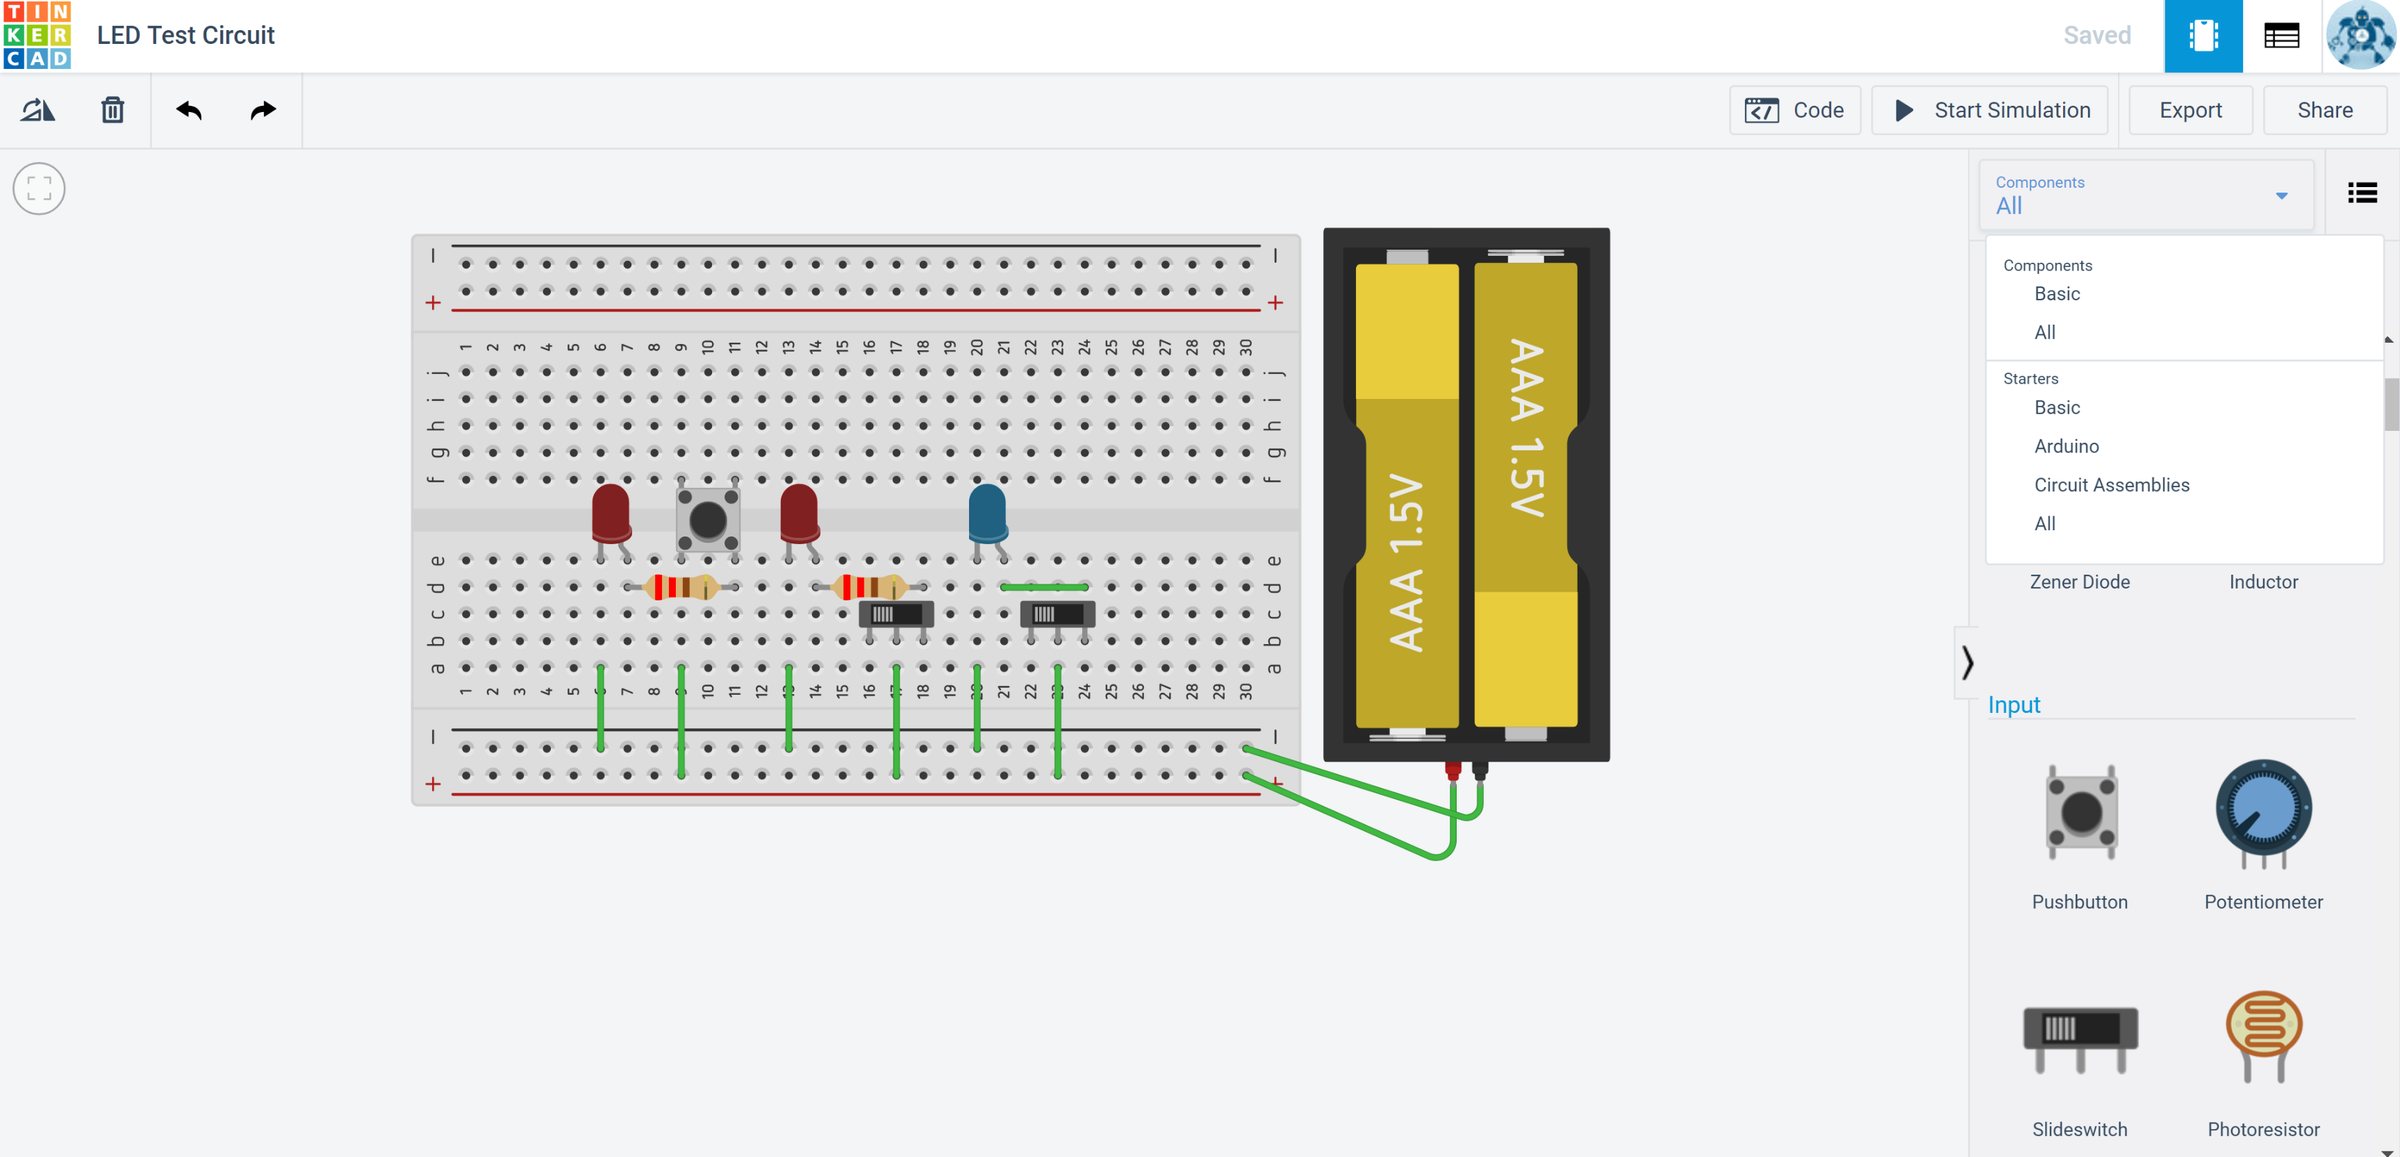Open the Code editor

coord(1795,110)
